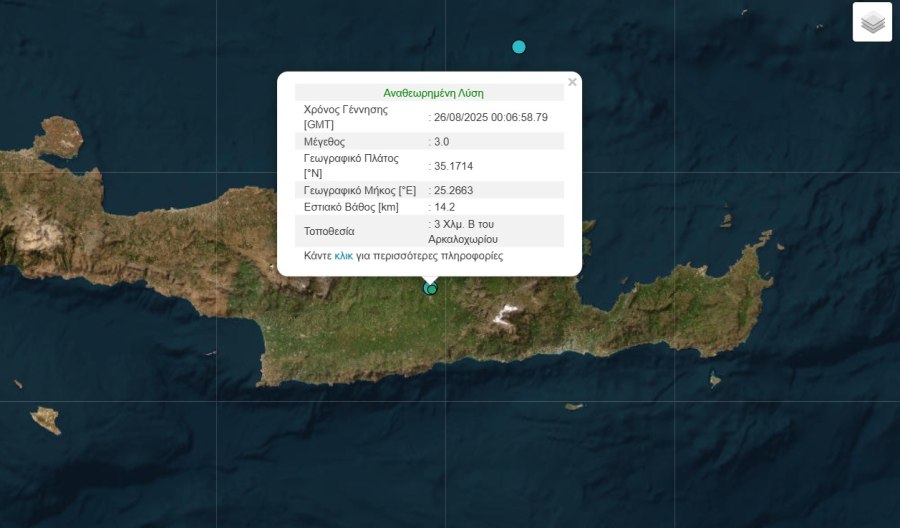Open the map layers control

tap(872, 22)
